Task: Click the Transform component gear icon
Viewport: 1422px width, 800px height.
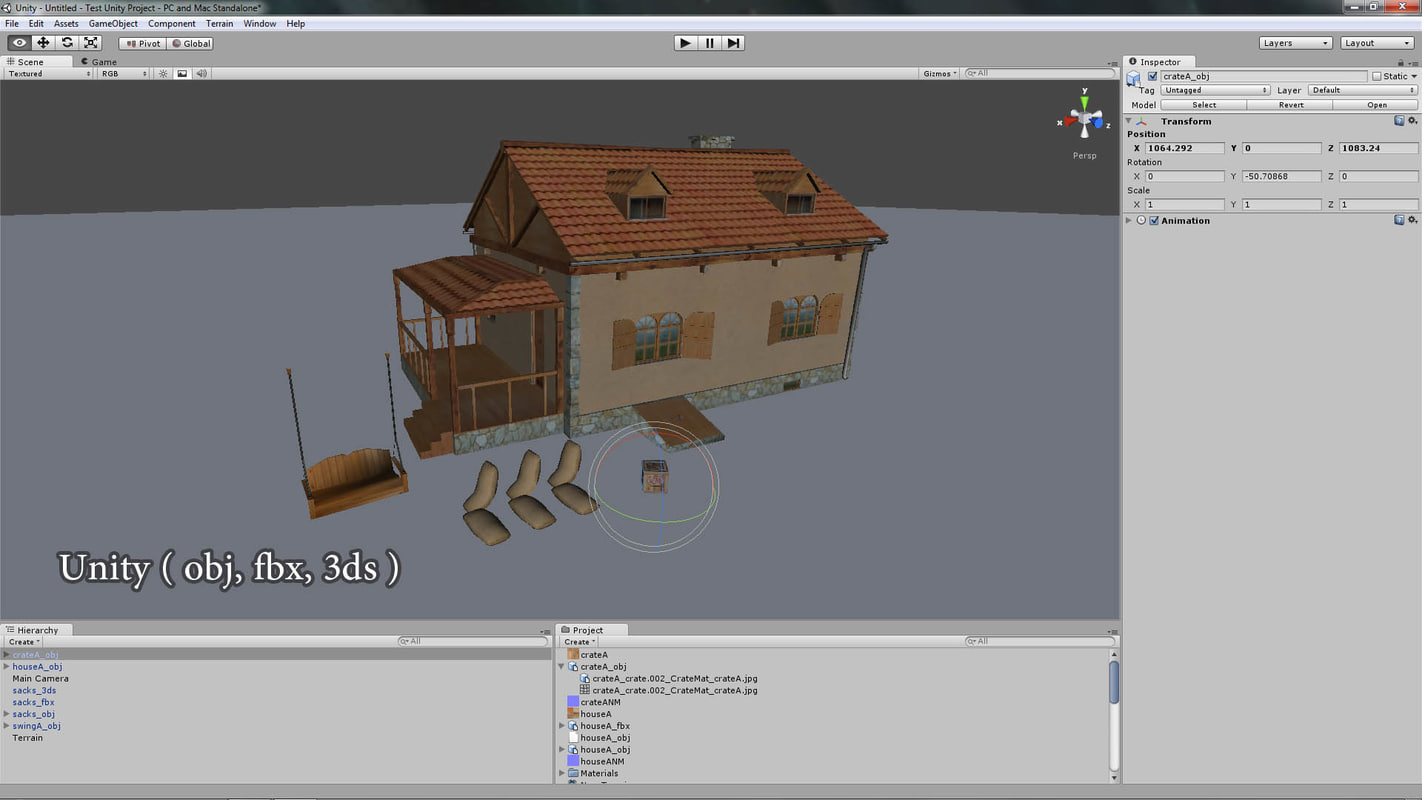Action: click(x=1412, y=121)
